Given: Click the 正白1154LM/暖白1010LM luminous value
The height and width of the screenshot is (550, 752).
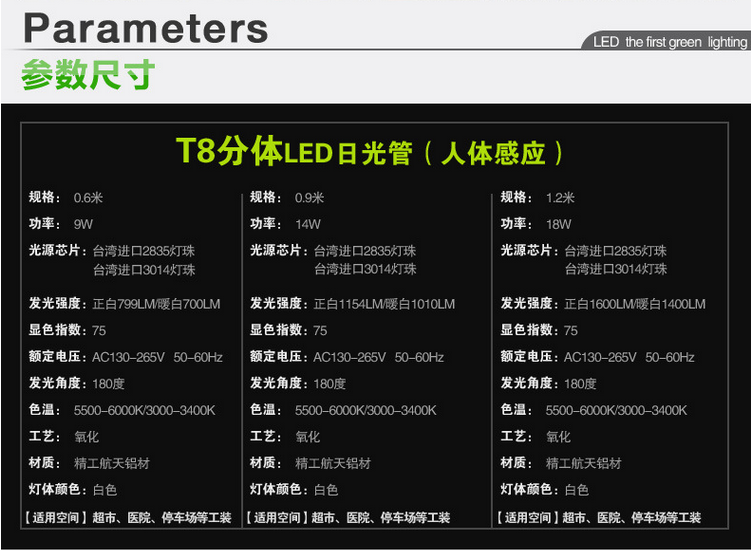Looking at the screenshot, I should (384, 304).
